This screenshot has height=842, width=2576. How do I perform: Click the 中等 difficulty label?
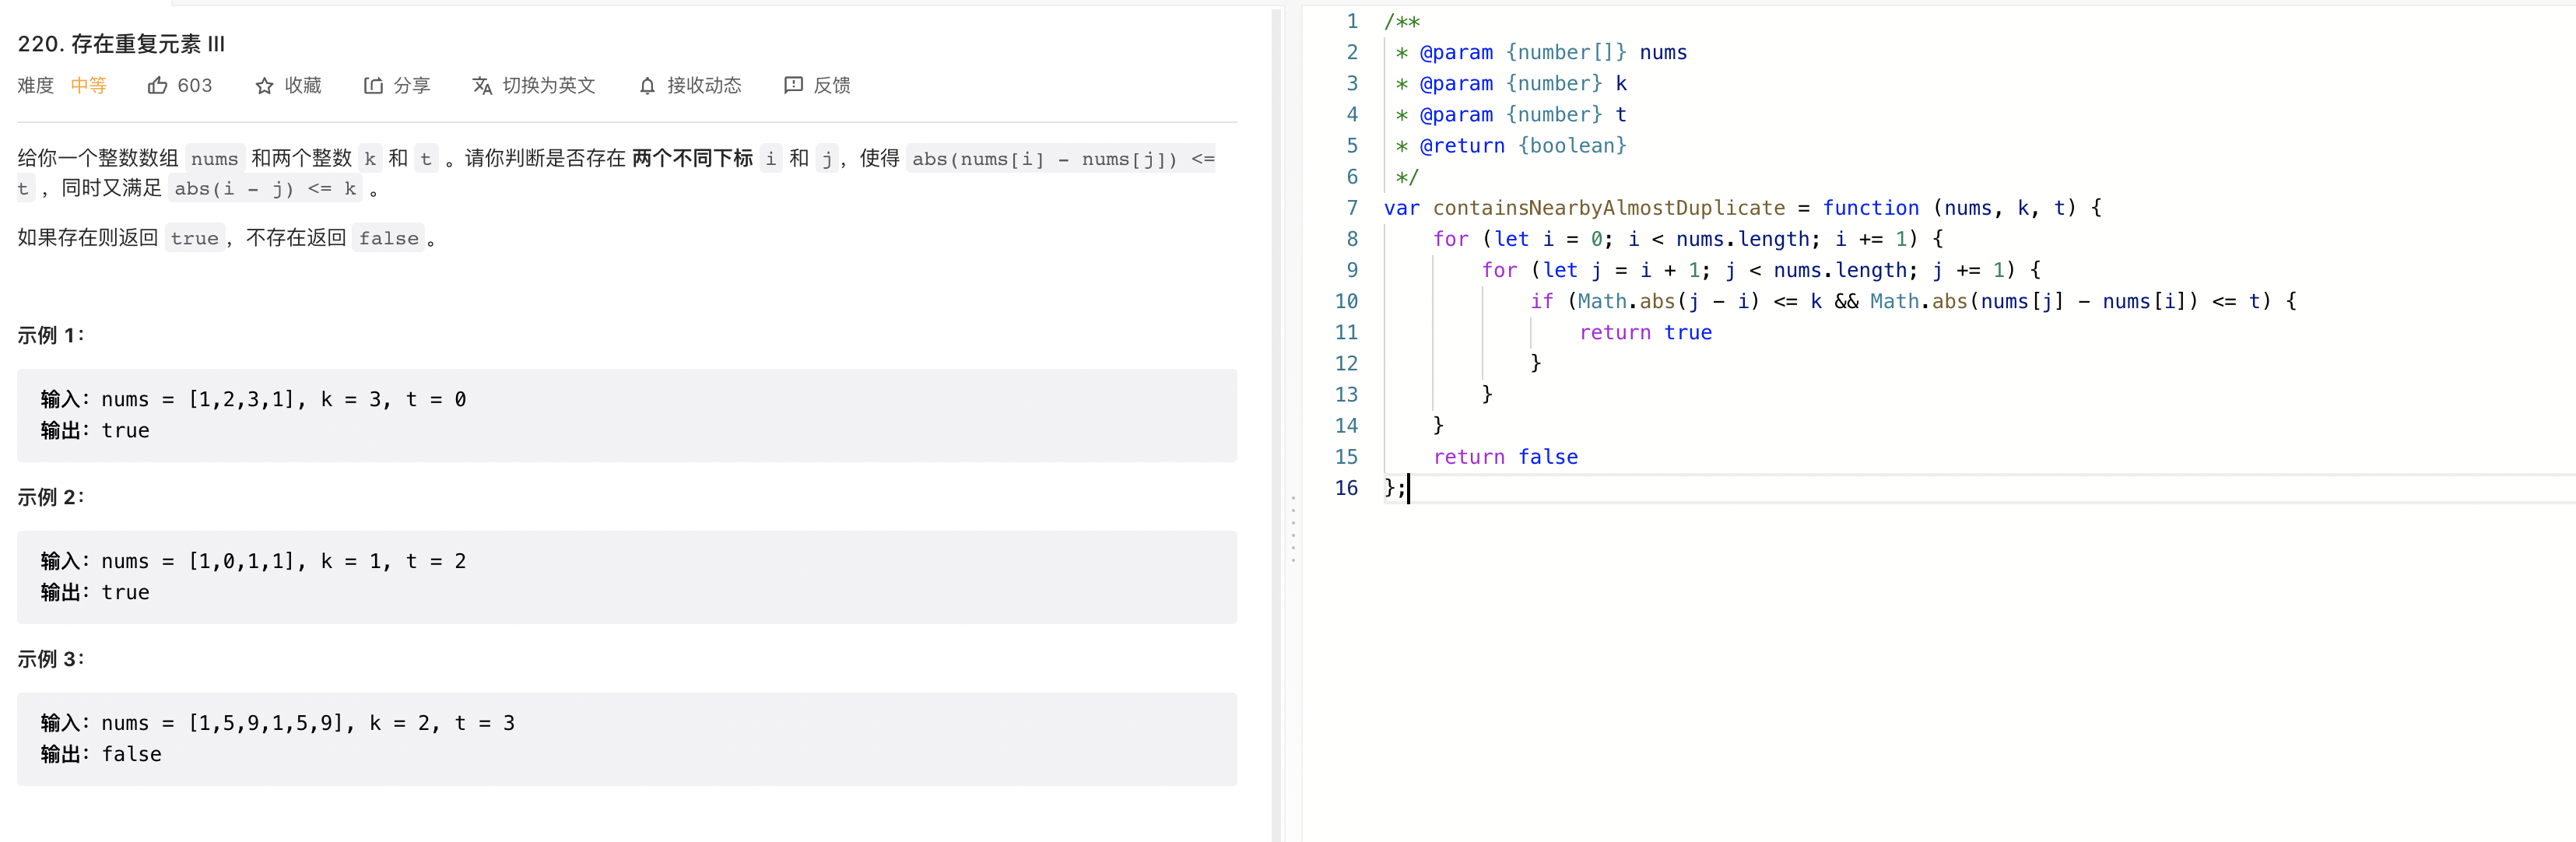click(x=89, y=86)
